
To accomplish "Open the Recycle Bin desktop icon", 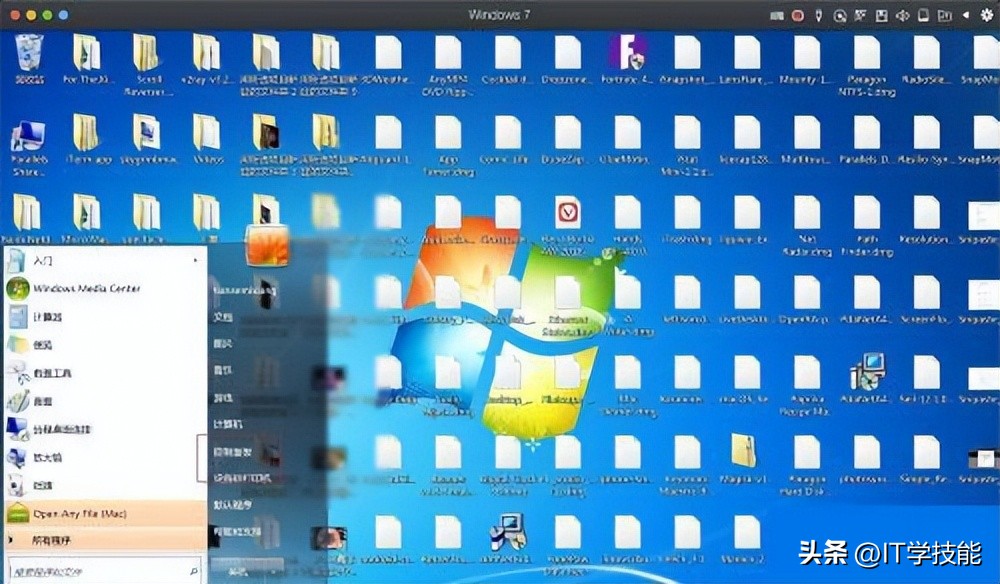I will (28, 53).
